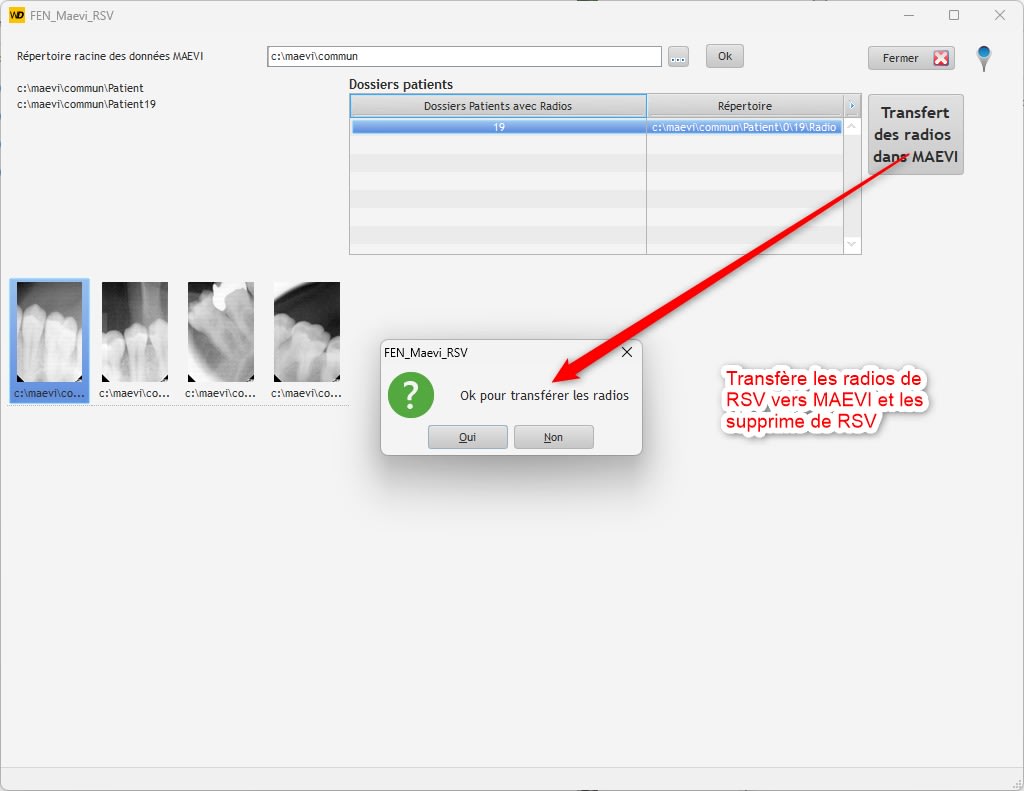
Task: Open folder browser with the "..." button
Action: pos(678,57)
